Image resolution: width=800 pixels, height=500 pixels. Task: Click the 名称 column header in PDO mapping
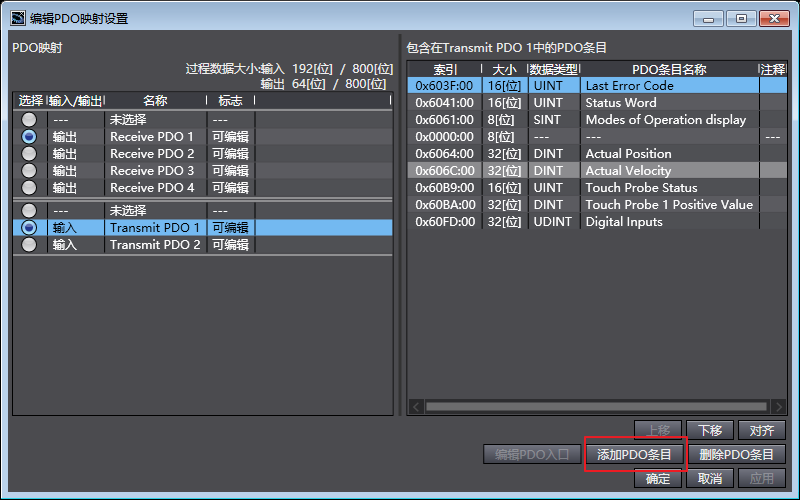coord(155,101)
